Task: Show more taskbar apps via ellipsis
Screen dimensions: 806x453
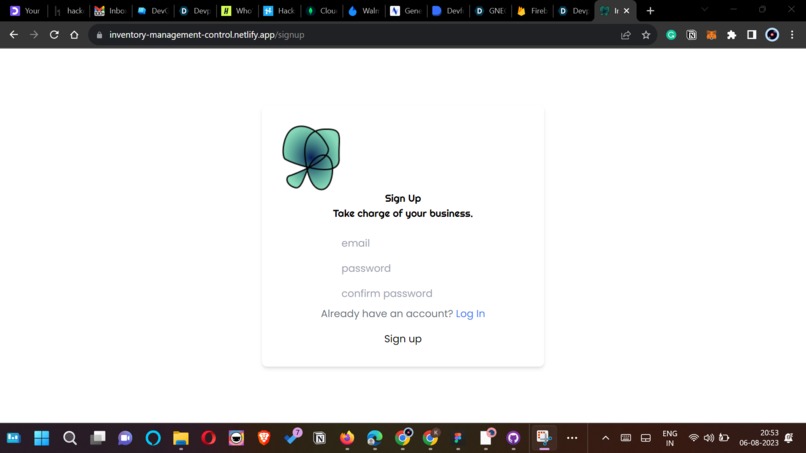Action: tap(572, 438)
